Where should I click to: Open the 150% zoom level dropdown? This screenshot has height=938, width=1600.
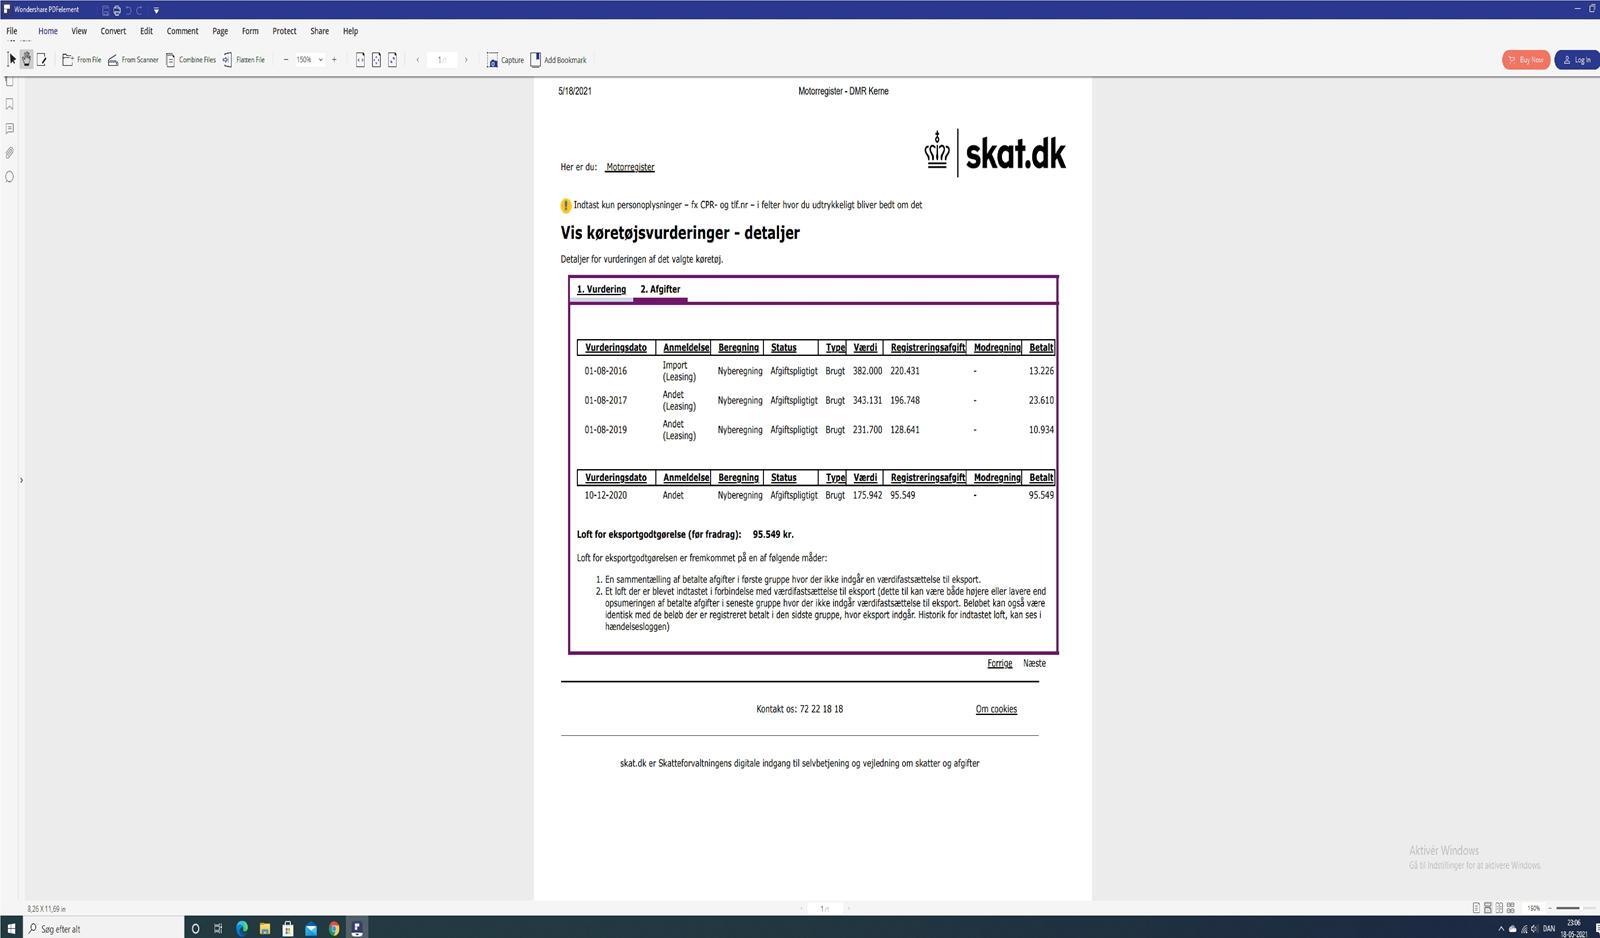320,60
